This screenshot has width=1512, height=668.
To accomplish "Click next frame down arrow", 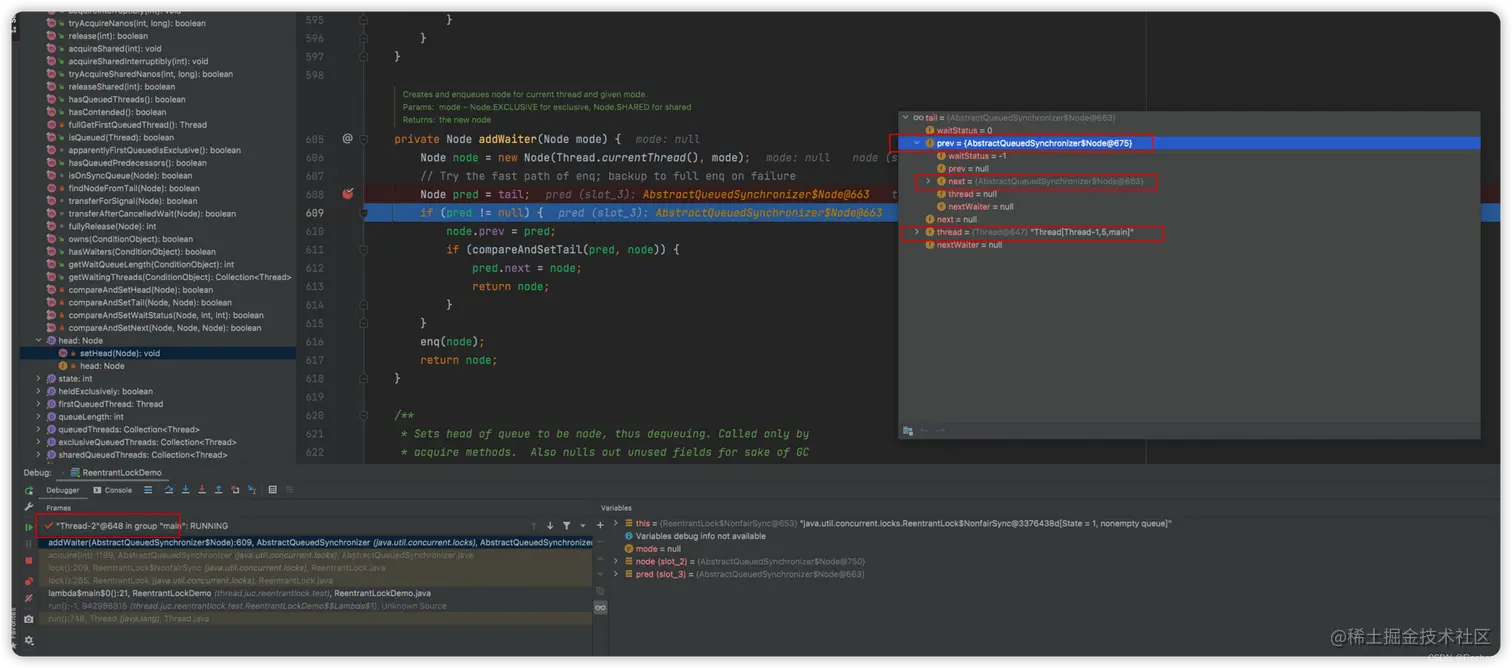I will [x=550, y=526].
